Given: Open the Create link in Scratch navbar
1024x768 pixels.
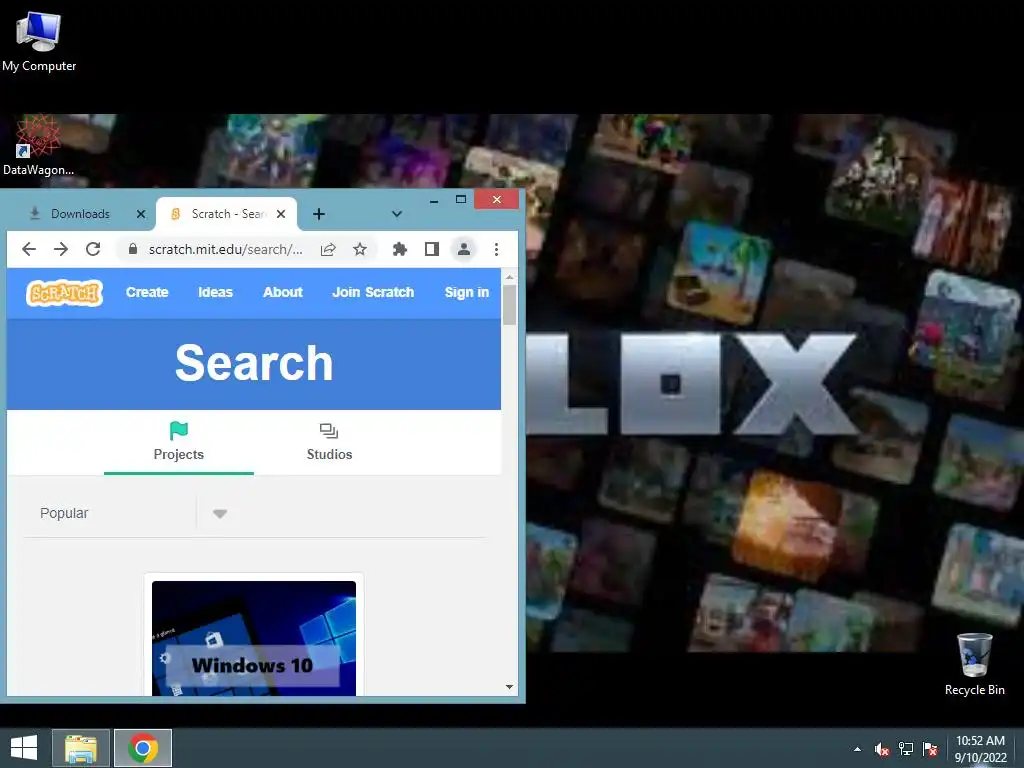Looking at the screenshot, I should coord(147,293).
